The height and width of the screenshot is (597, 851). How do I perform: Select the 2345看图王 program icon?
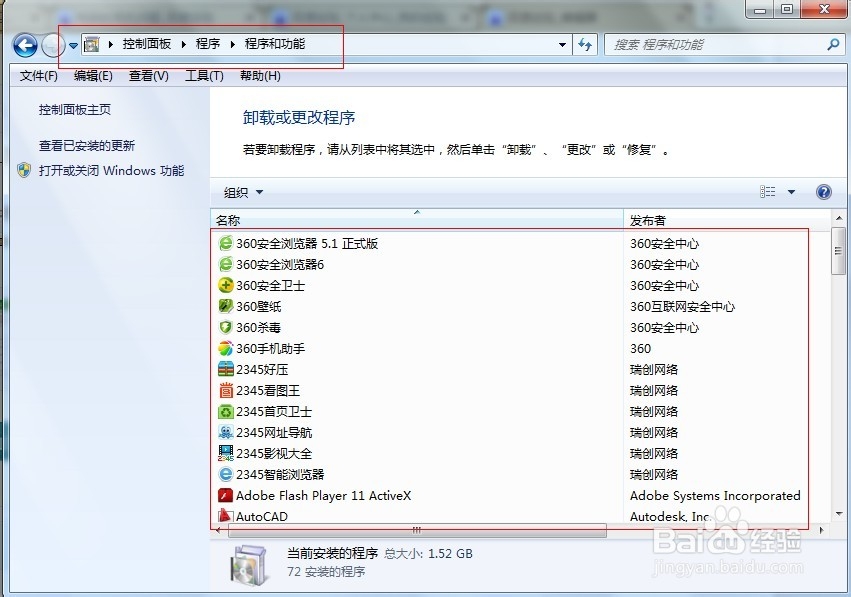click(226, 390)
